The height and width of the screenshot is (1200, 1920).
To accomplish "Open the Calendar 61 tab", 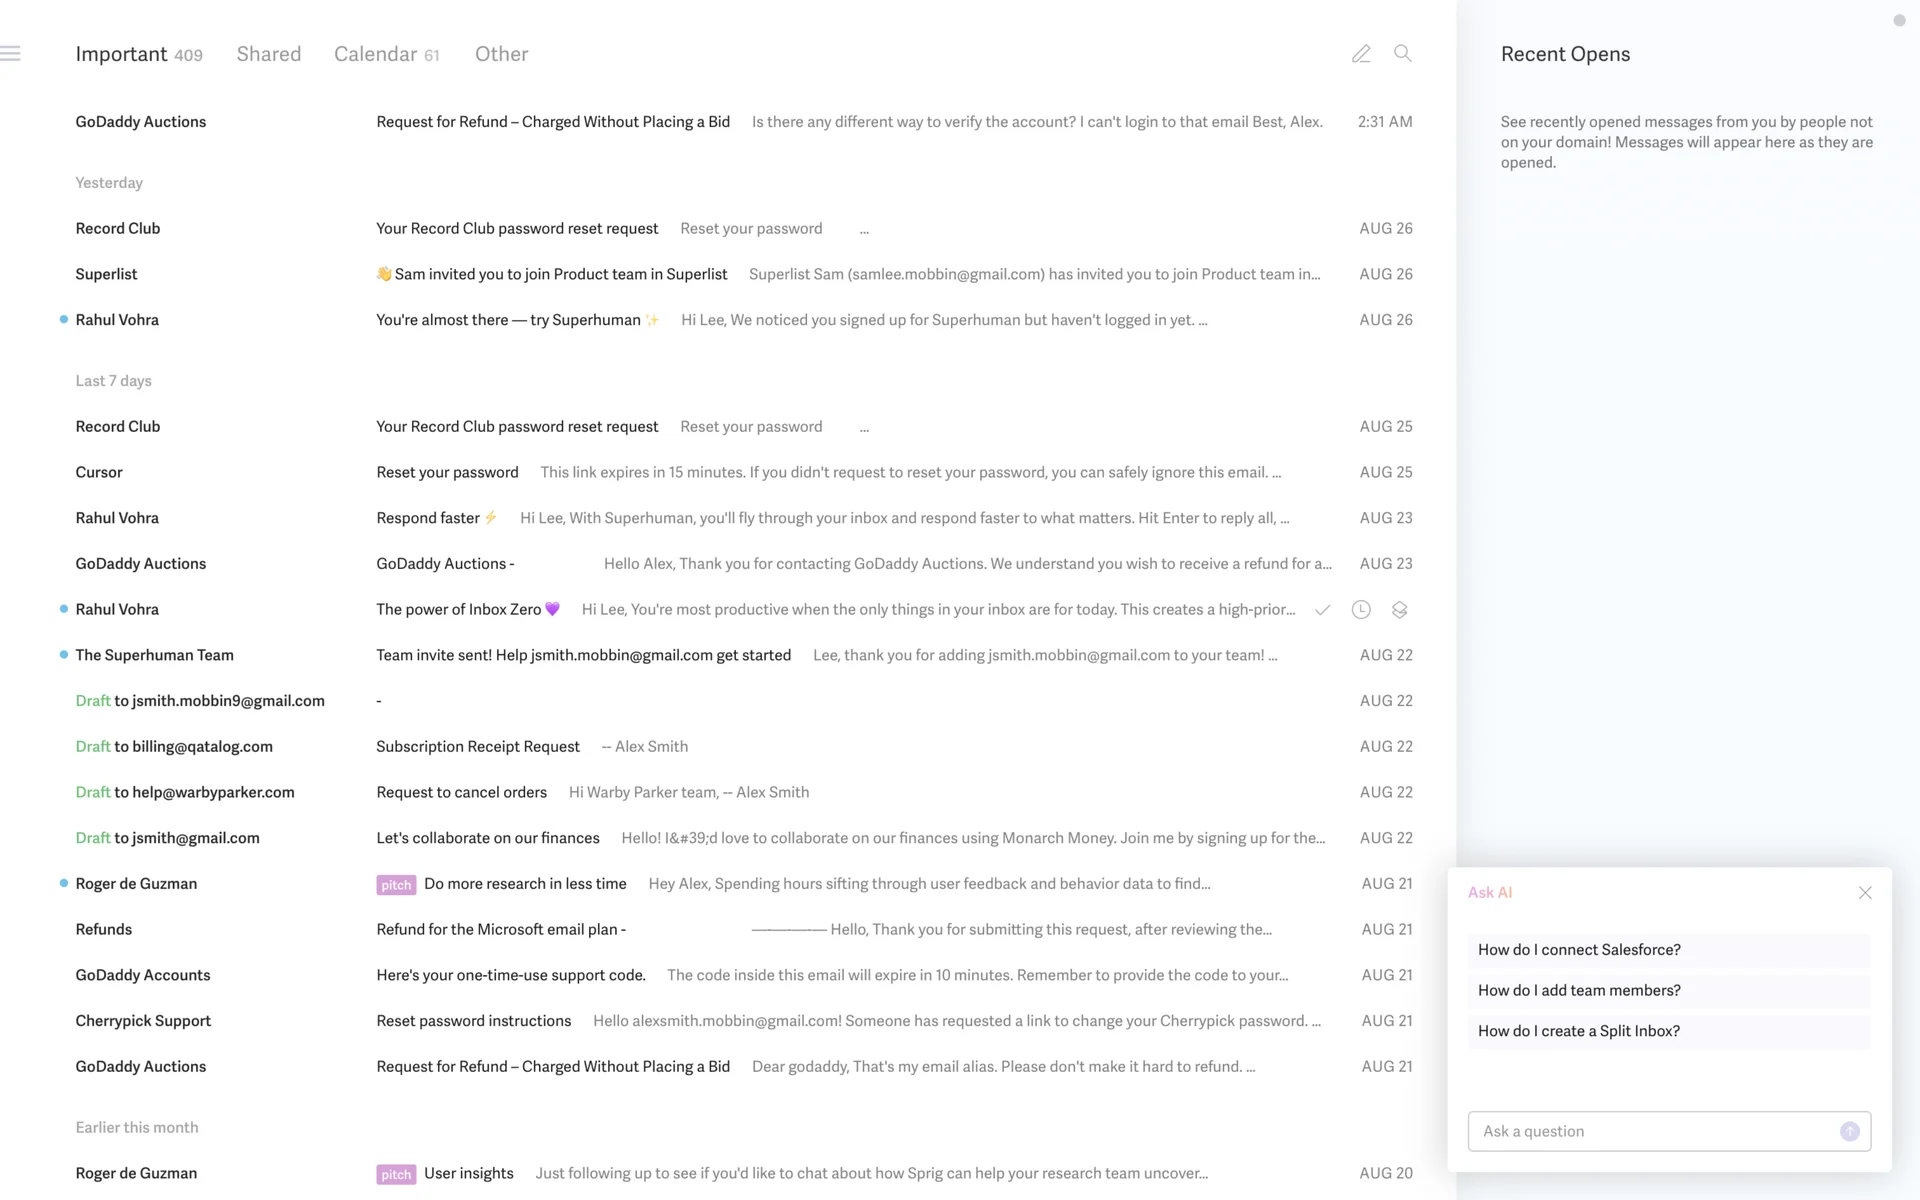I will pyautogui.click(x=386, y=54).
